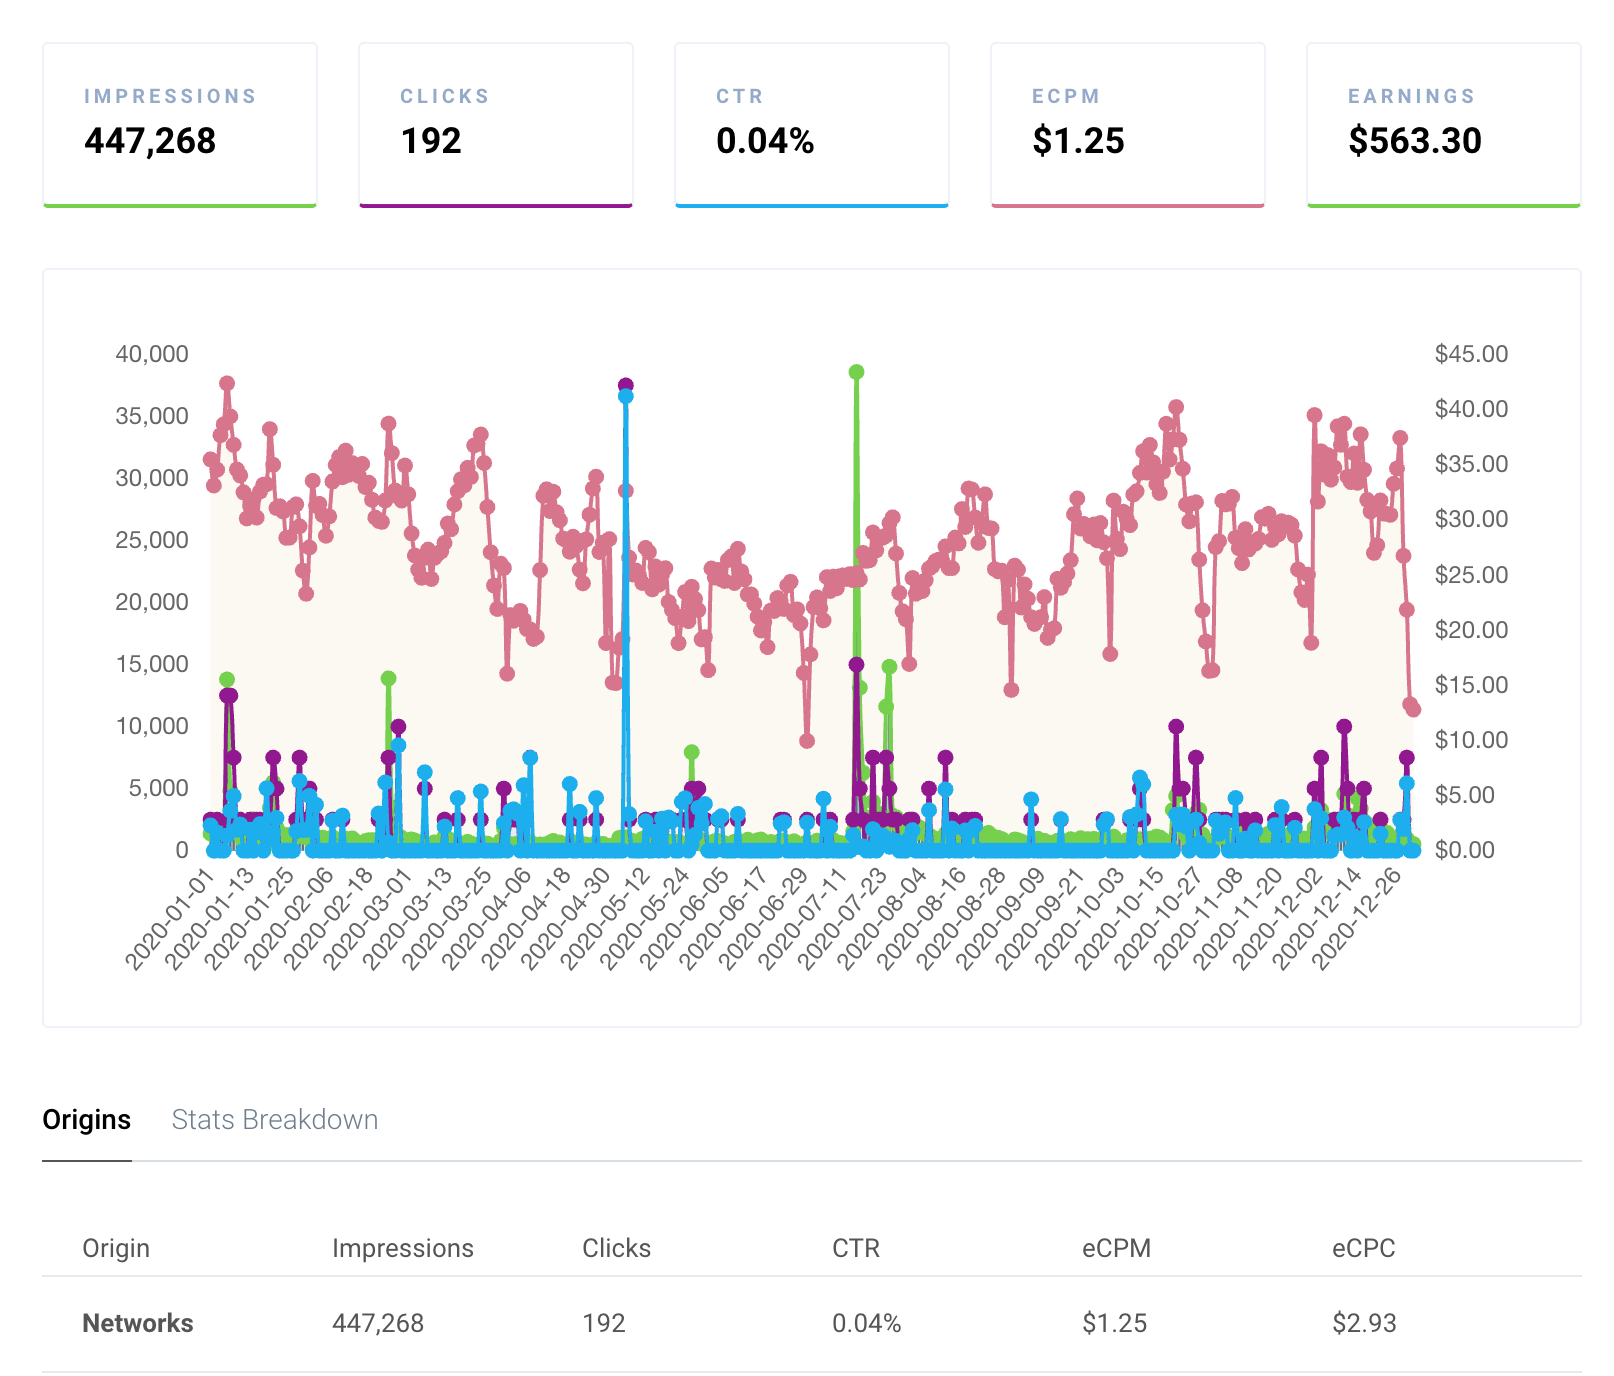
Task: Click the pink eCPM peak near 2020-01-01
Action: click(225, 382)
